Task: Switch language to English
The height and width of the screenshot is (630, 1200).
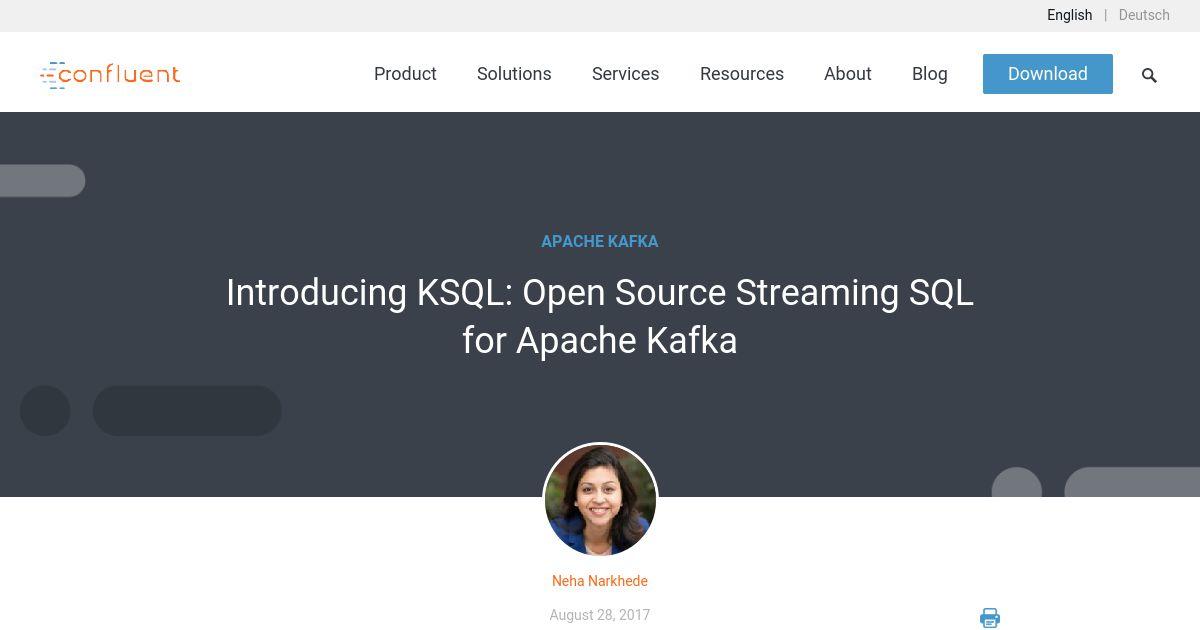Action: [x=1069, y=15]
